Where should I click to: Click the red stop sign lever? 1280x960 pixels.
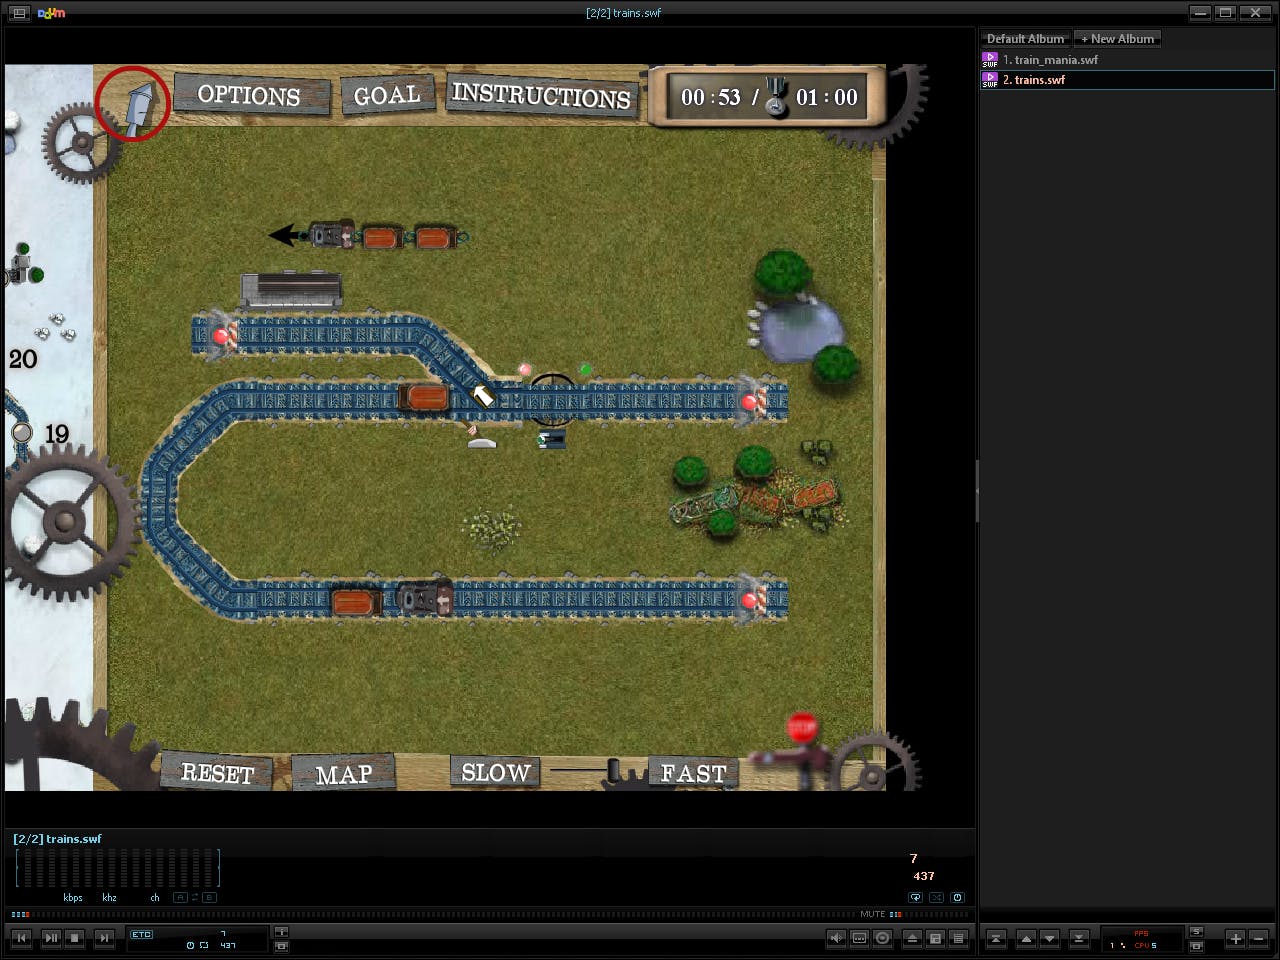pos(802,728)
